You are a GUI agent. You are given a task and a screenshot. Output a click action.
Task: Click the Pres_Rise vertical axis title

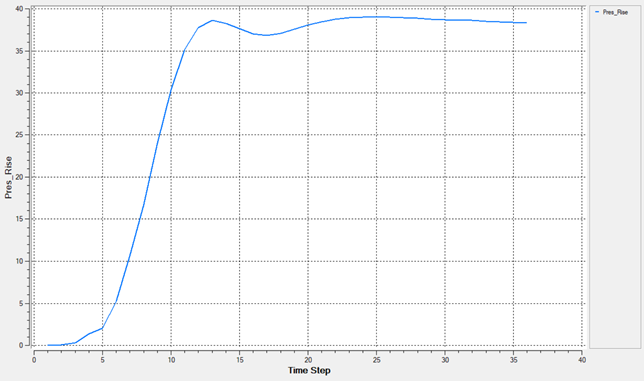click(9, 177)
